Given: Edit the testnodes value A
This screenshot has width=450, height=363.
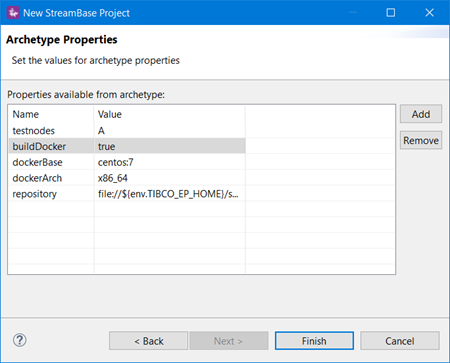Looking at the screenshot, I should tap(101, 131).
